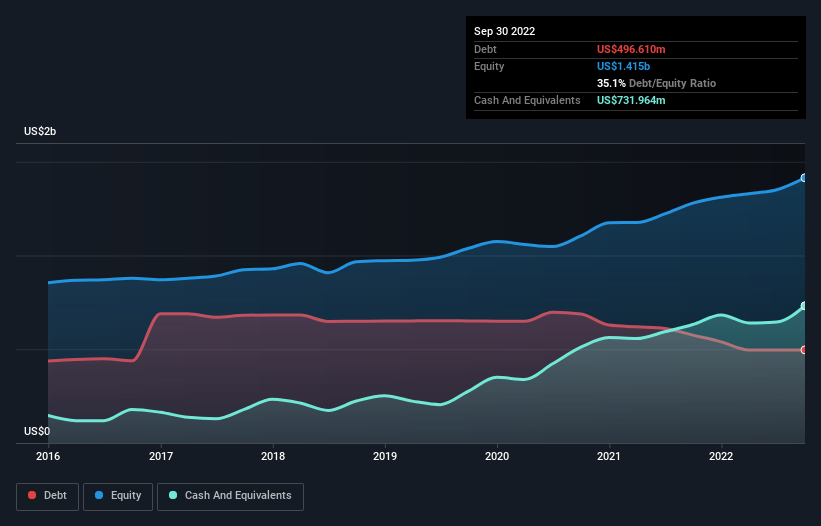Screen dimensions: 821x526
Task: Toggle the Equity series legend button
Action: point(118,496)
